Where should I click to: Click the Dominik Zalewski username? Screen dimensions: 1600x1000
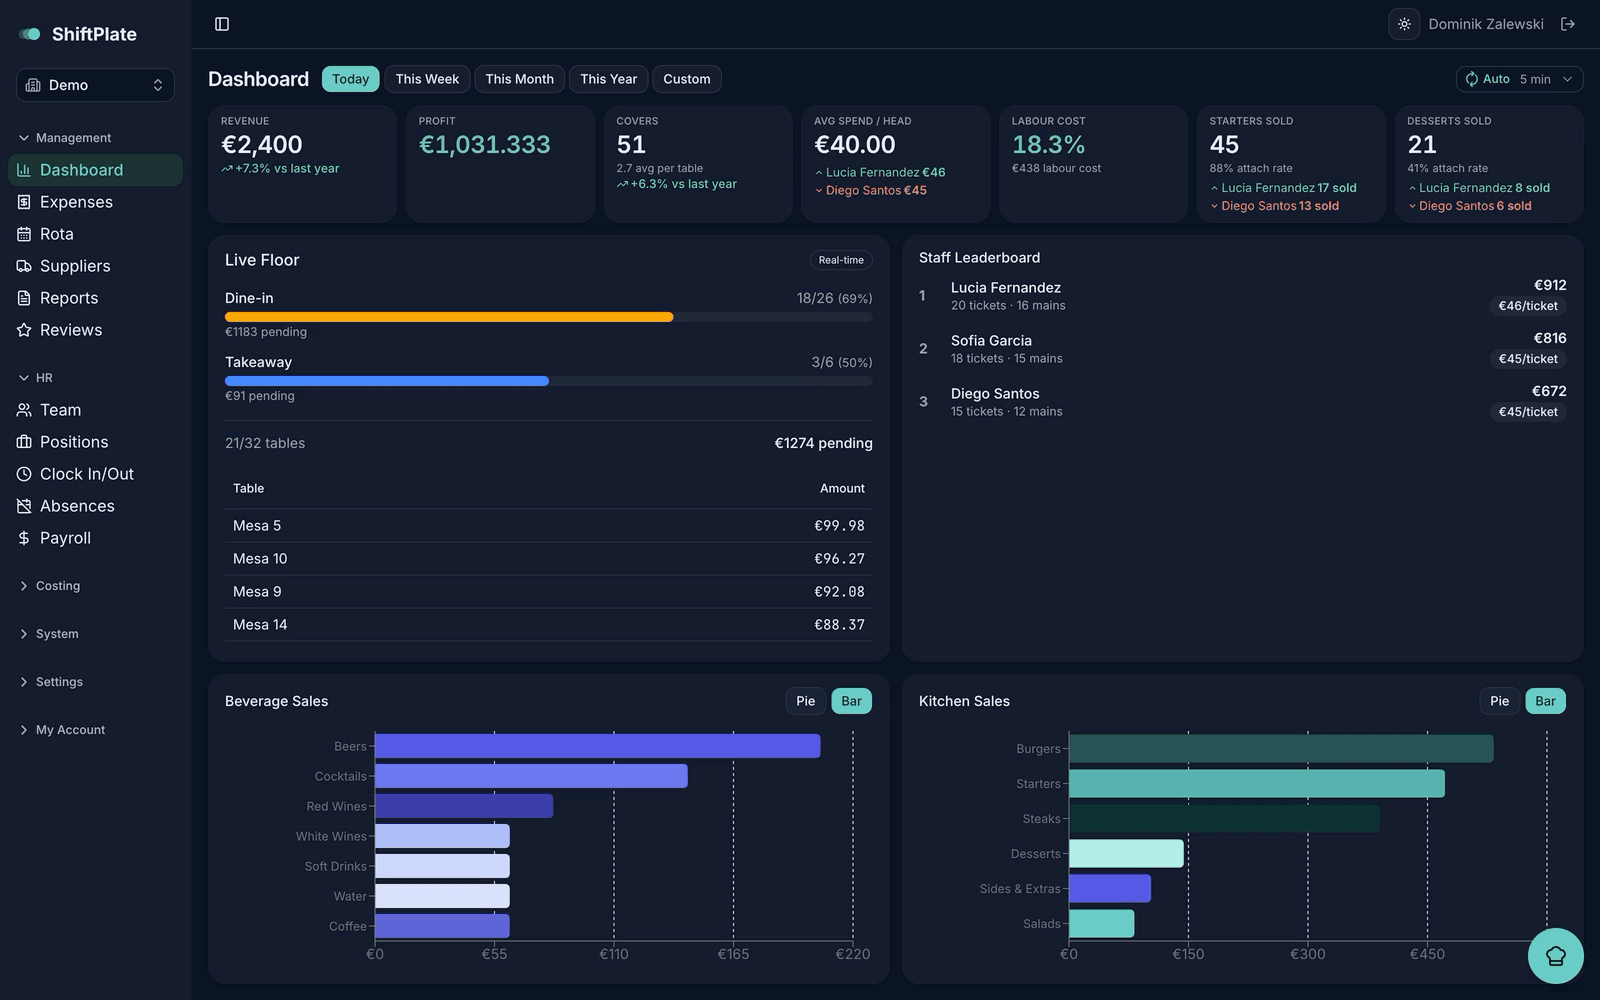1485,24
